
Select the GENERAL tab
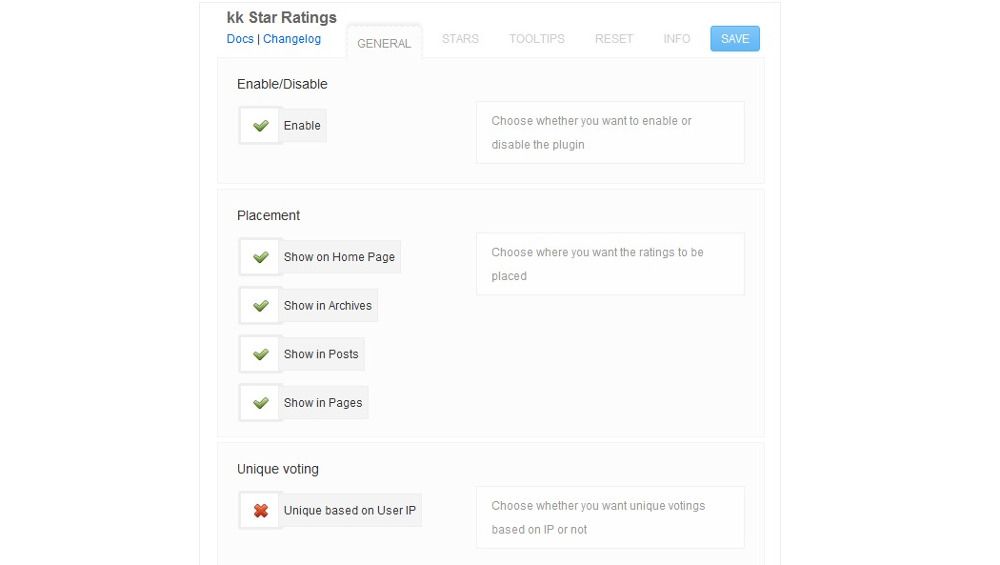[384, 43]
